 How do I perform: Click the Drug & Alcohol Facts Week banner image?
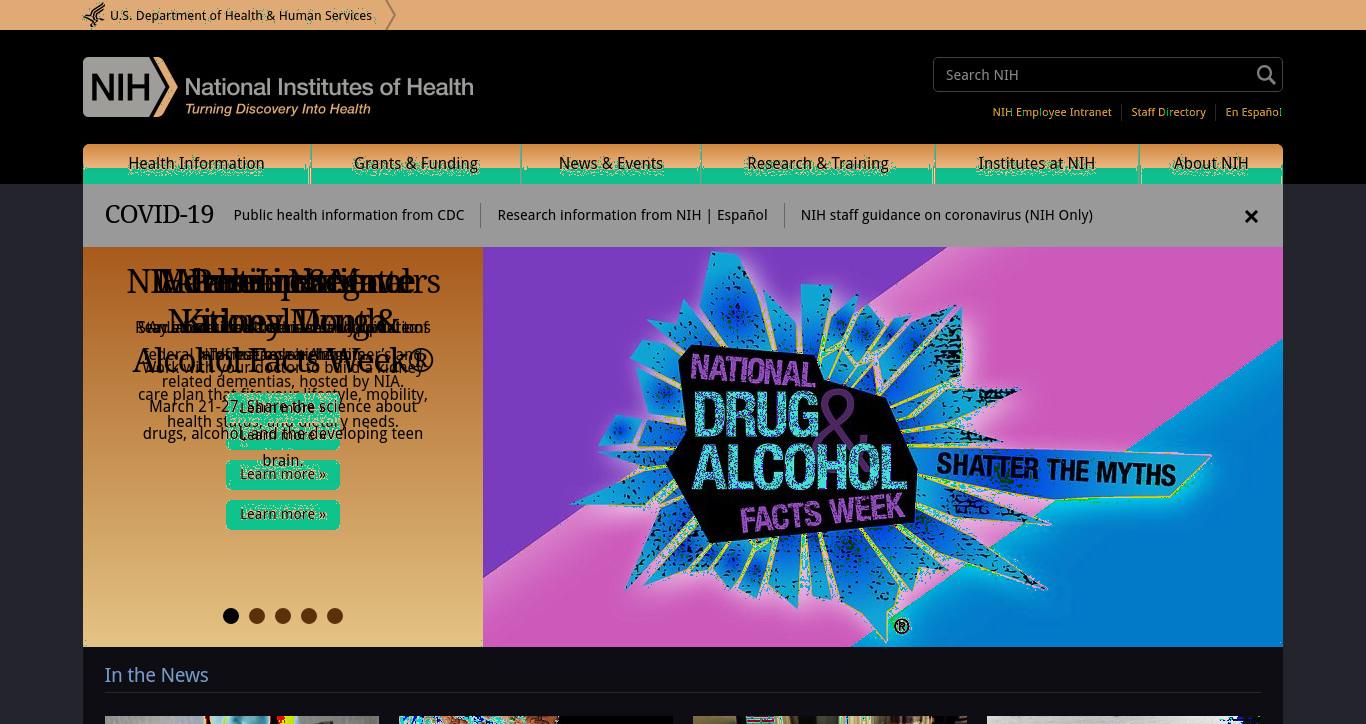tap(883, 447)
